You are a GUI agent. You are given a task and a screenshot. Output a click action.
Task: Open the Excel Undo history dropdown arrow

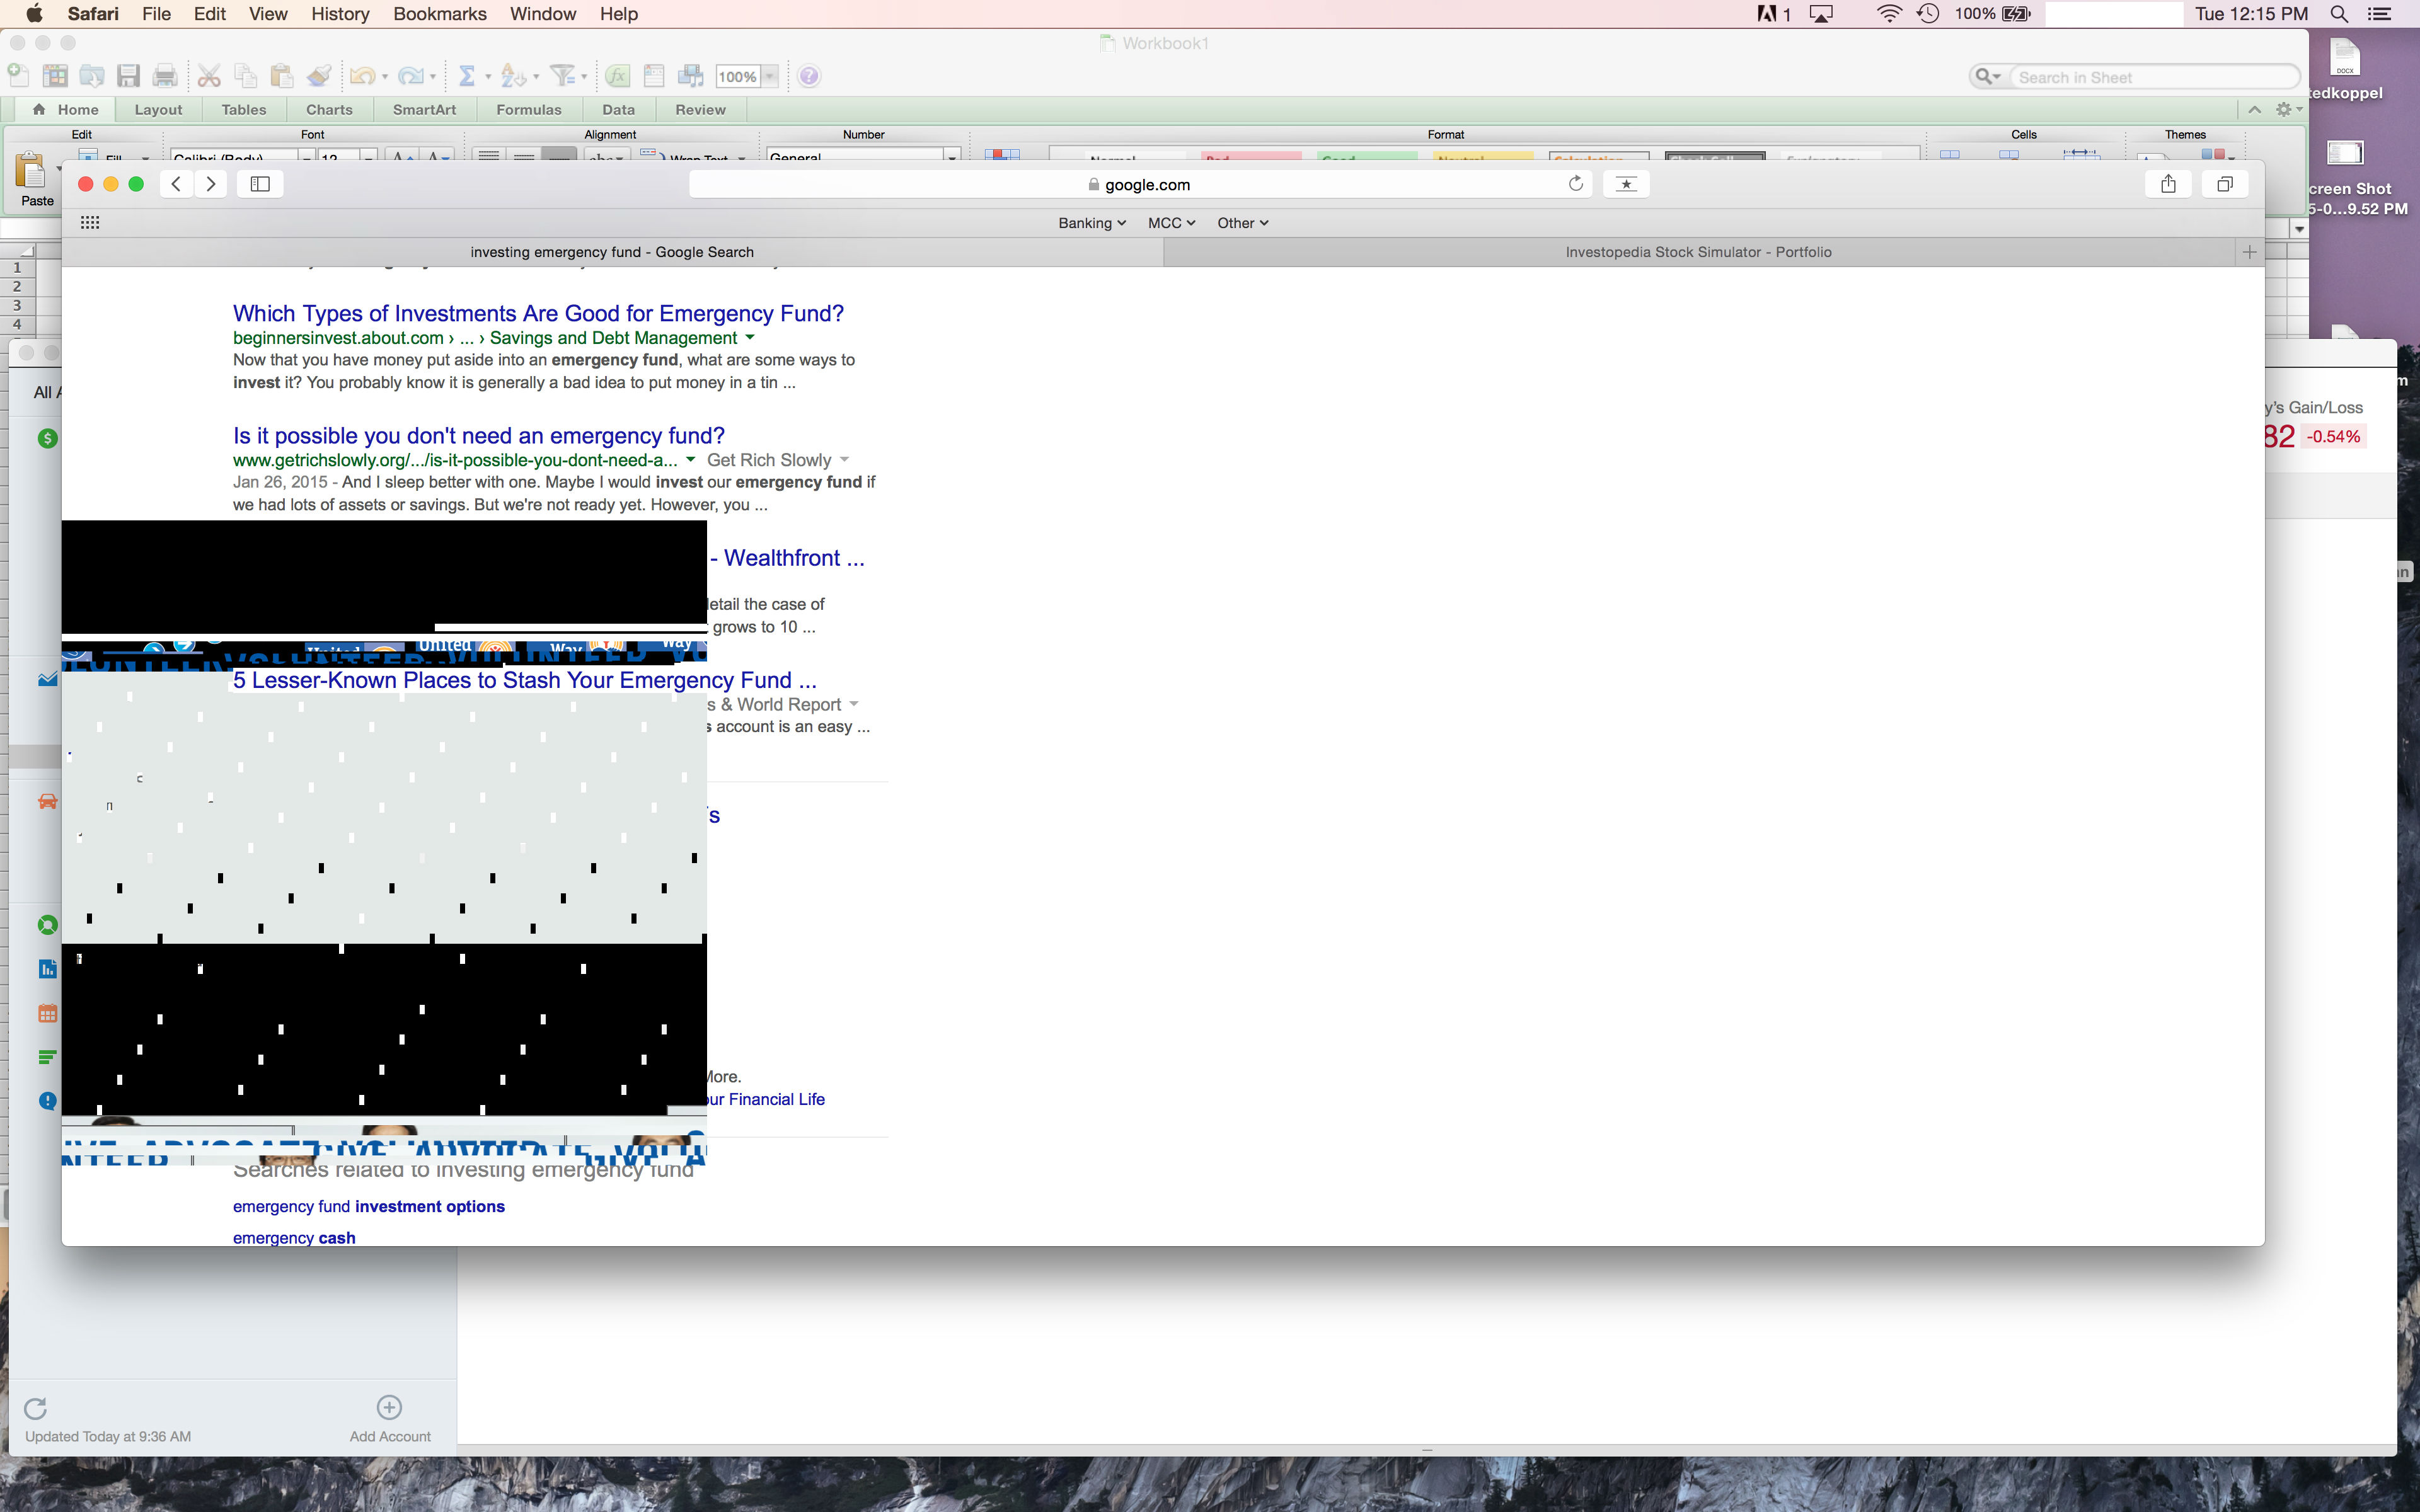(385, 76)
